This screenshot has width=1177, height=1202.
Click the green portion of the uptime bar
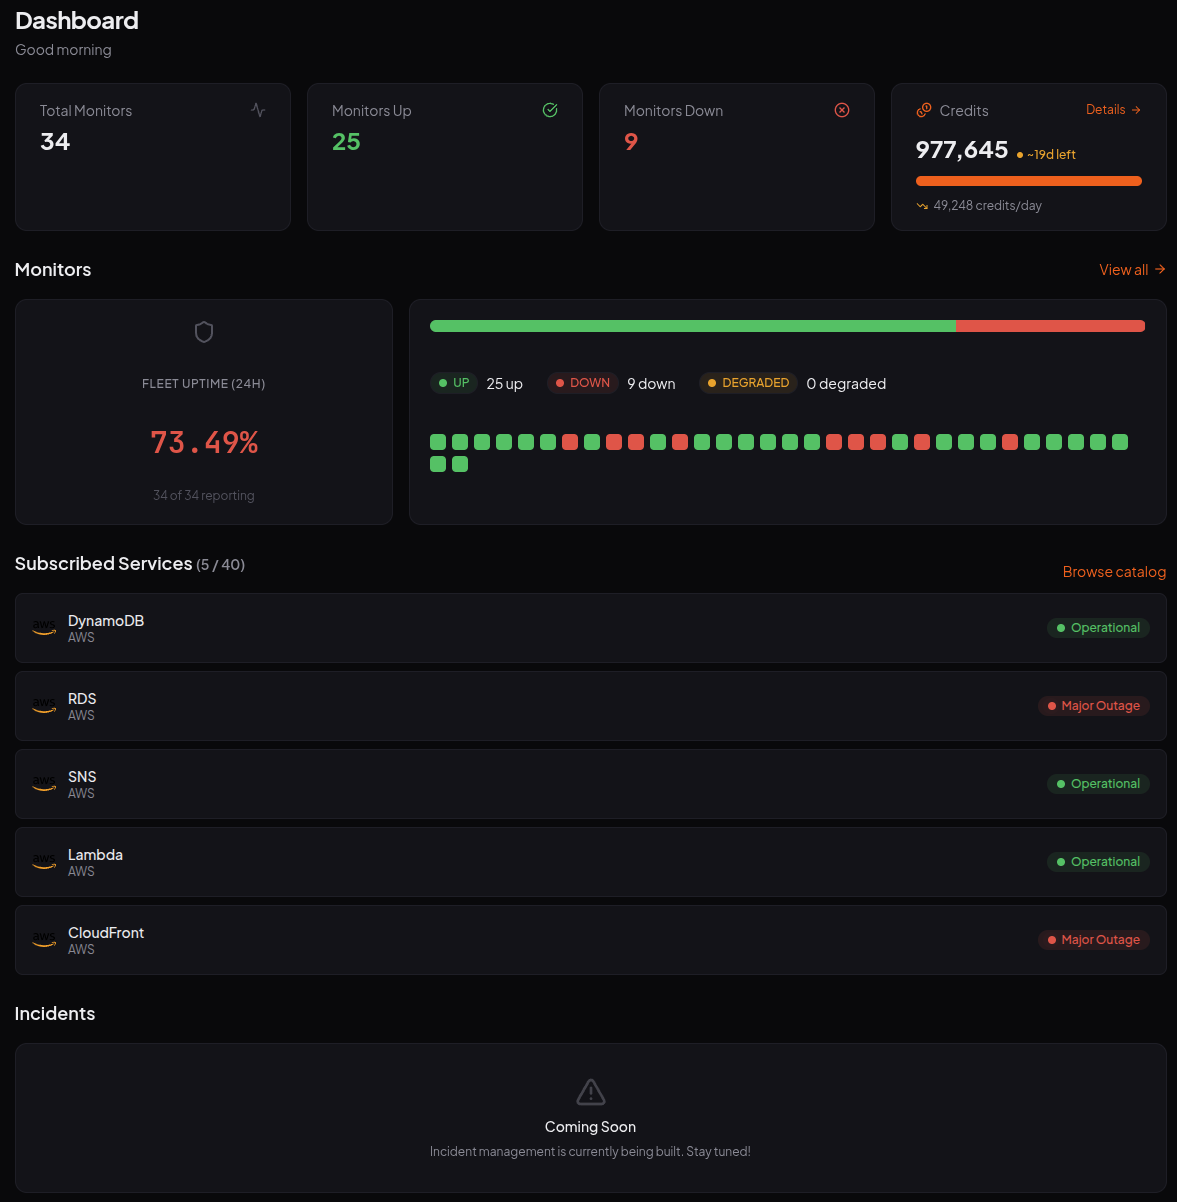[x=690, y=325]
